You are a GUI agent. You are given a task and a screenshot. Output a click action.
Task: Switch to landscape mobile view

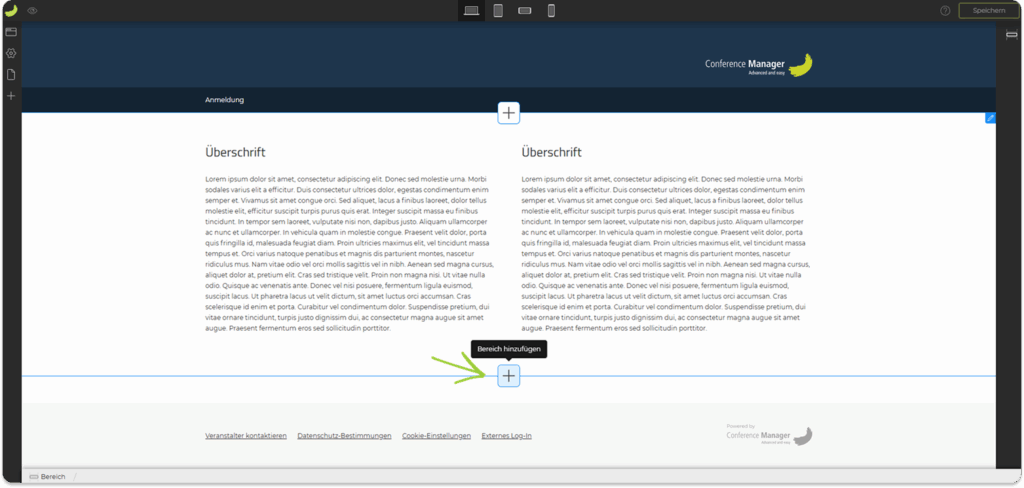tap(524, 10)
